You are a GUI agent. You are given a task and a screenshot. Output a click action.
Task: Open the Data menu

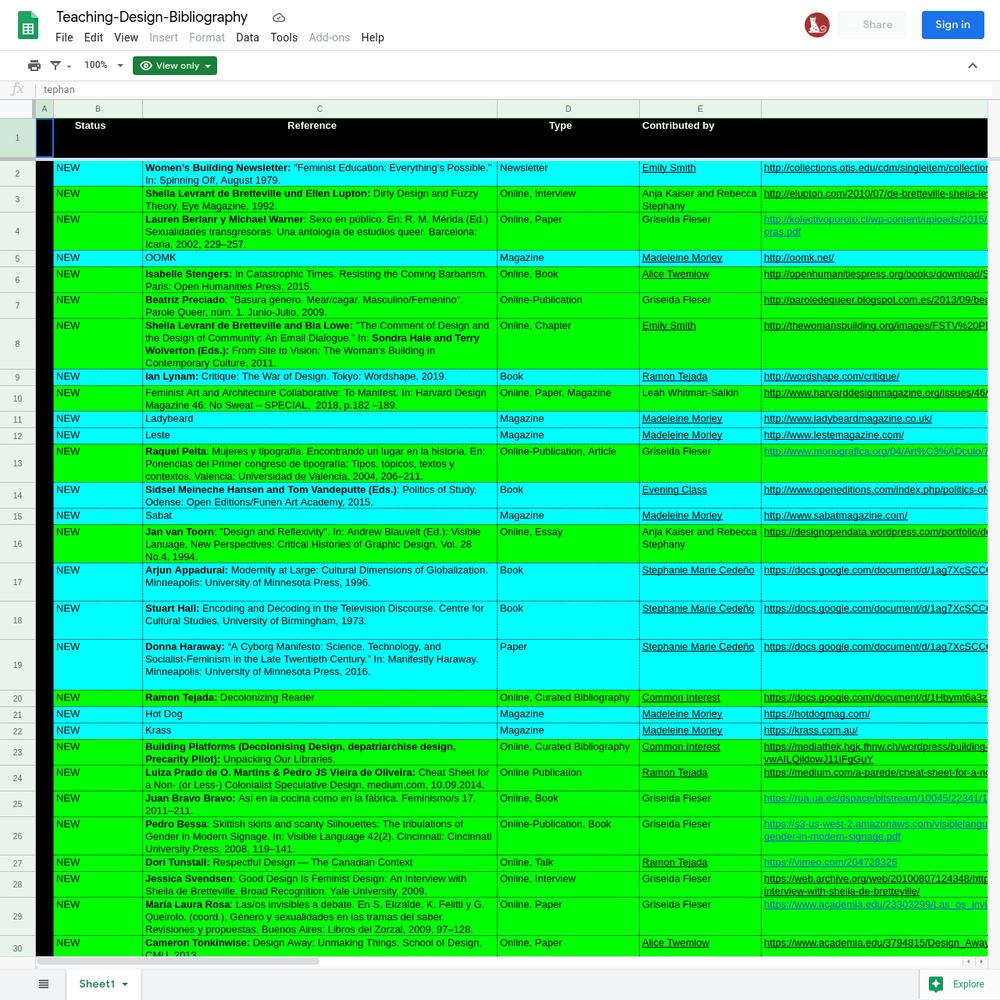247,38
